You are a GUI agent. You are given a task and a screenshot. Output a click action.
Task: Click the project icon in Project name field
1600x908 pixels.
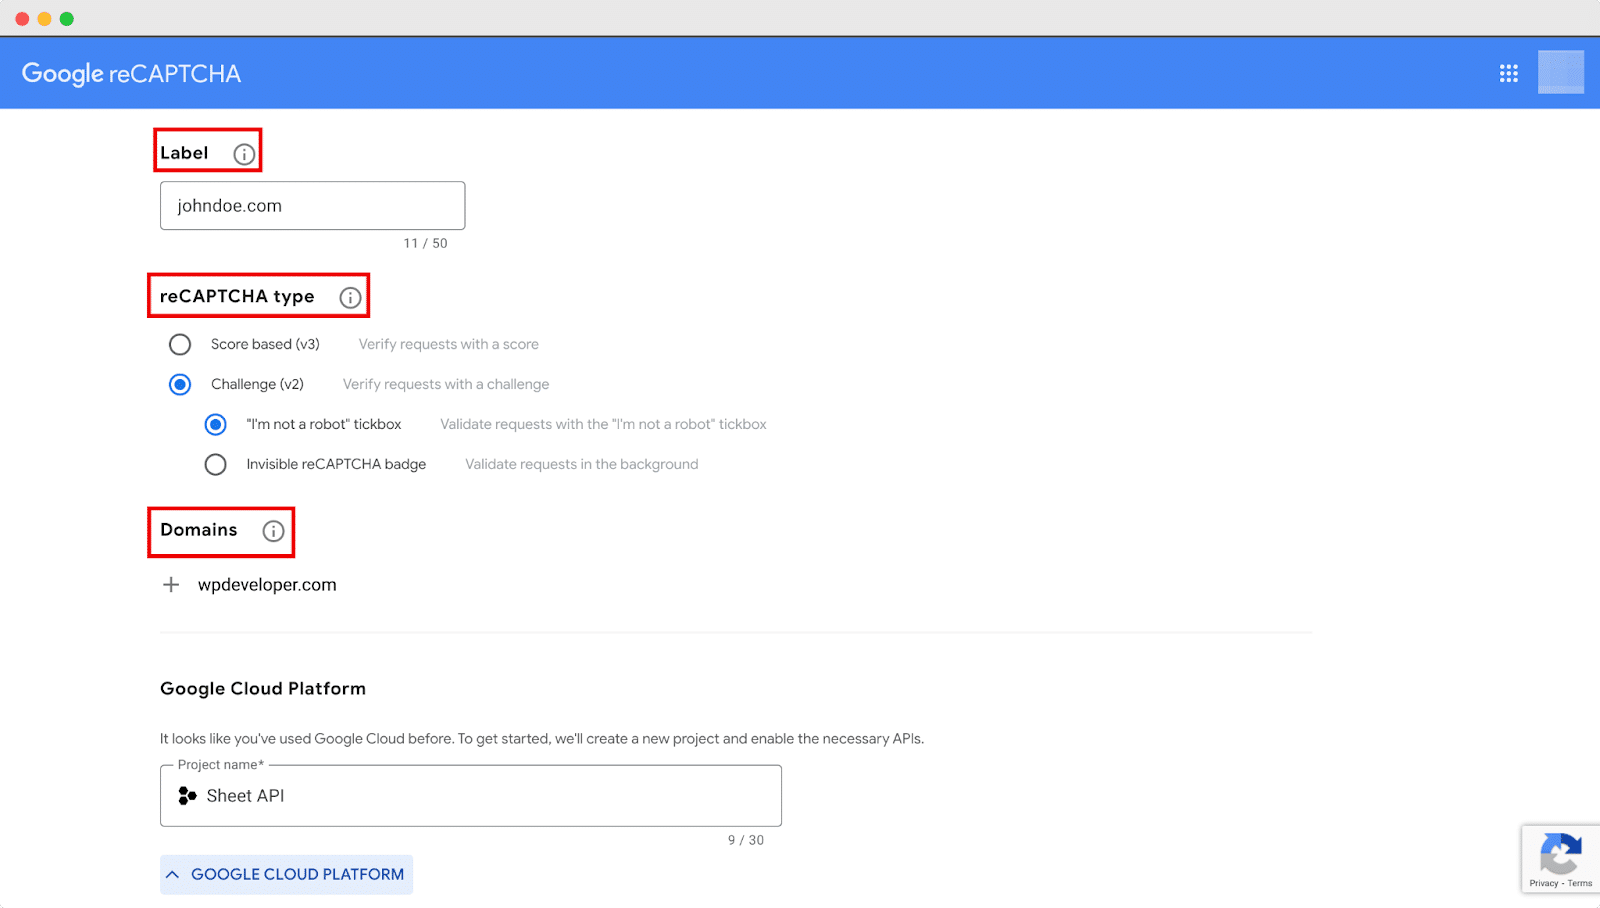point(186,795)
